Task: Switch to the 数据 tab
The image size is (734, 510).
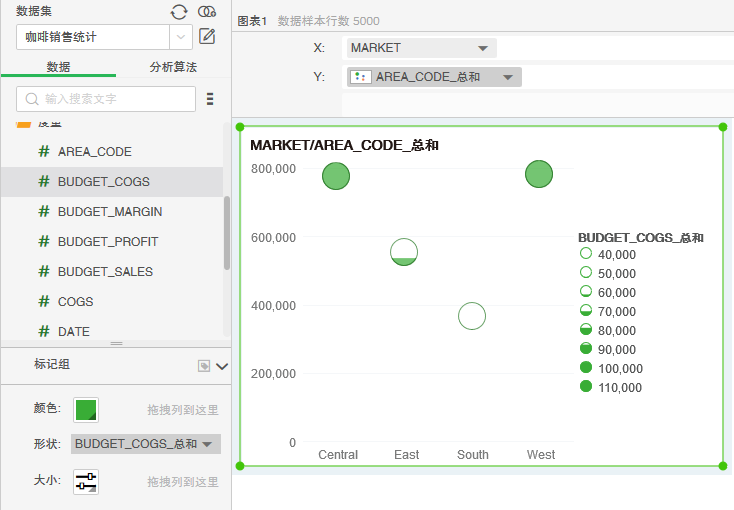Action: point(58,67)
